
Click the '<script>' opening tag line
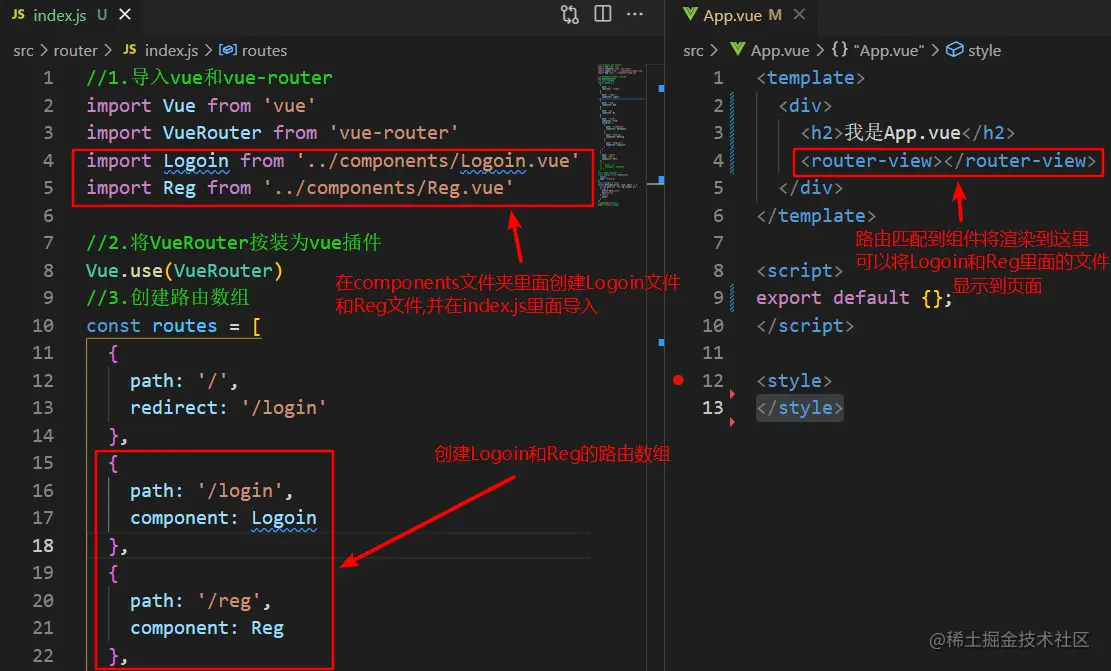[x=799, y=271]
